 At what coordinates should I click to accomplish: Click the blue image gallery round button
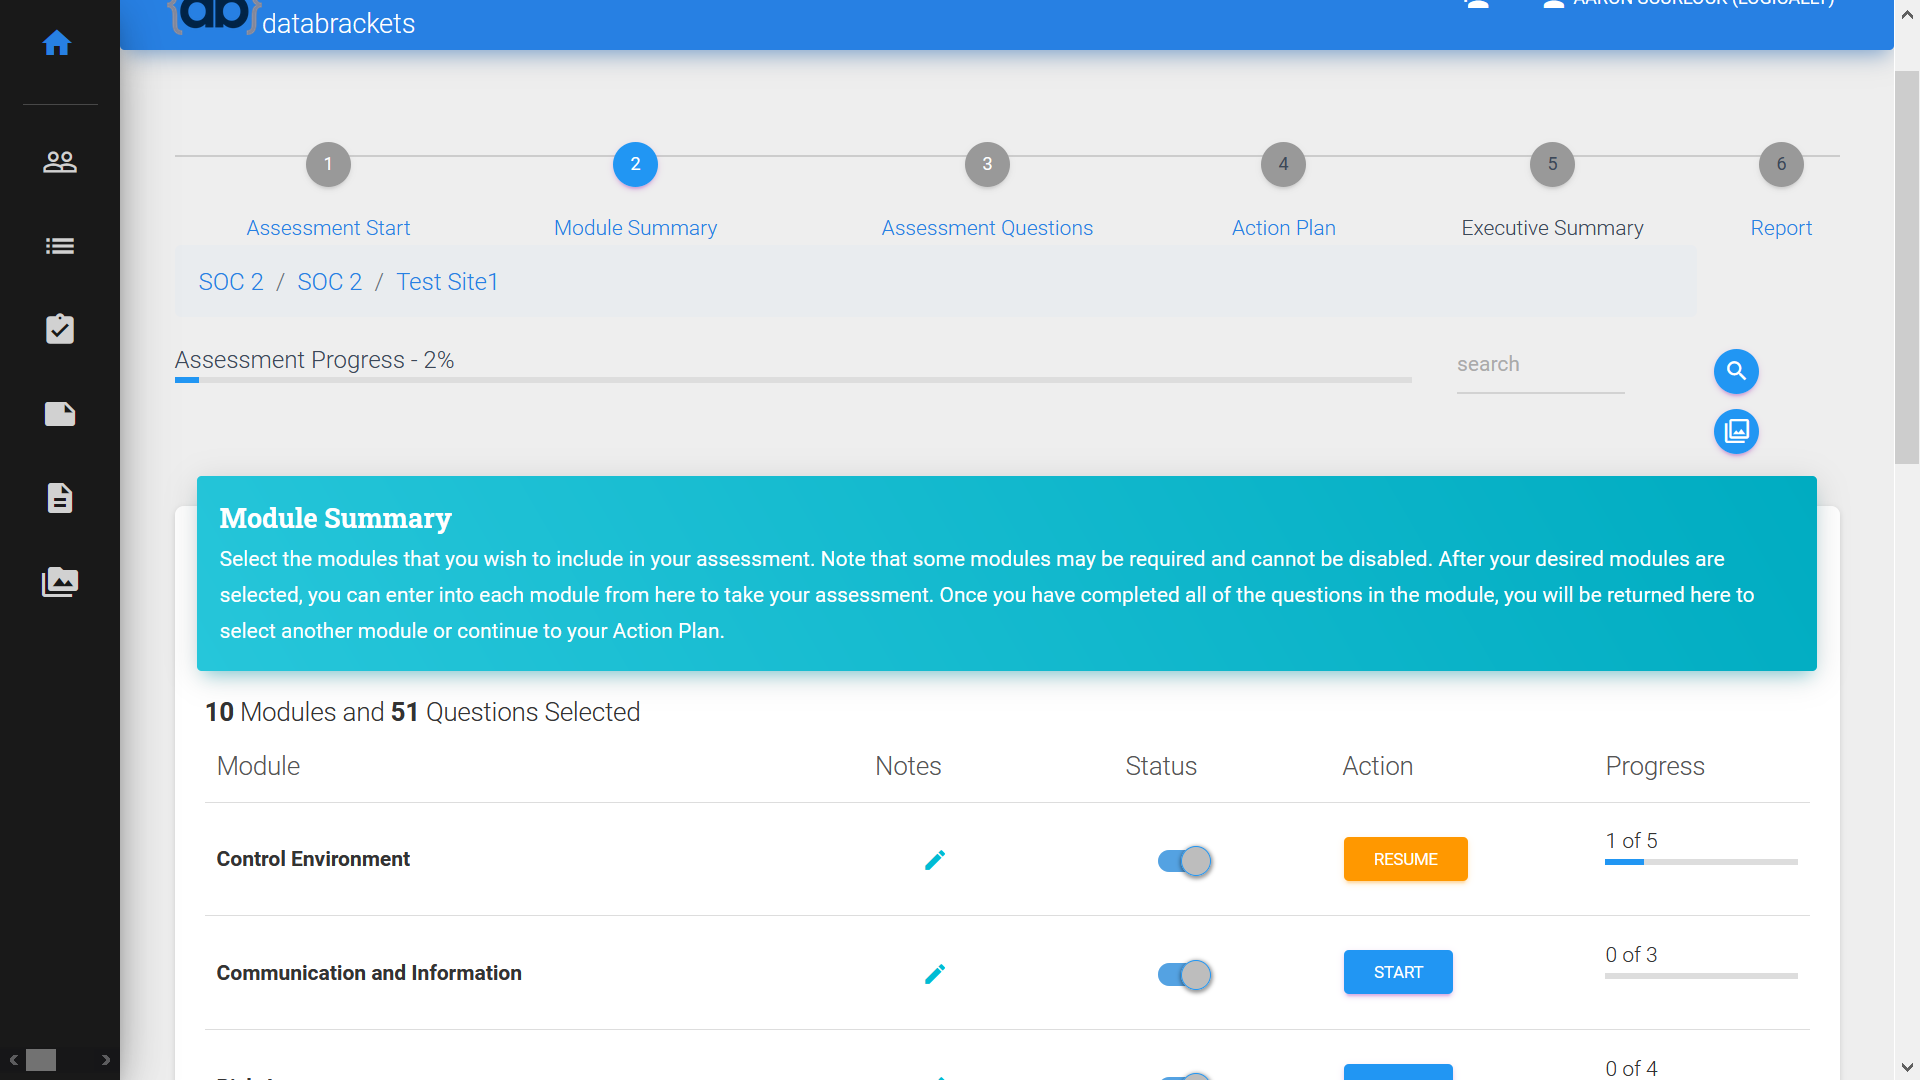click(x=1736, y=431)
